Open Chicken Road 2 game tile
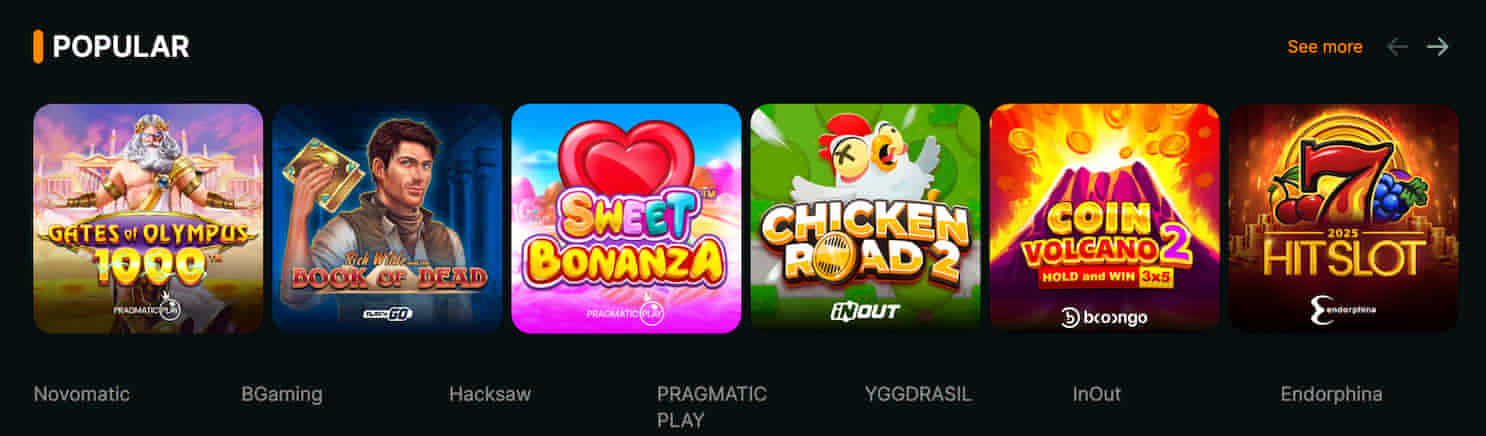This screenshot has width=1486, height=436. 865,218
